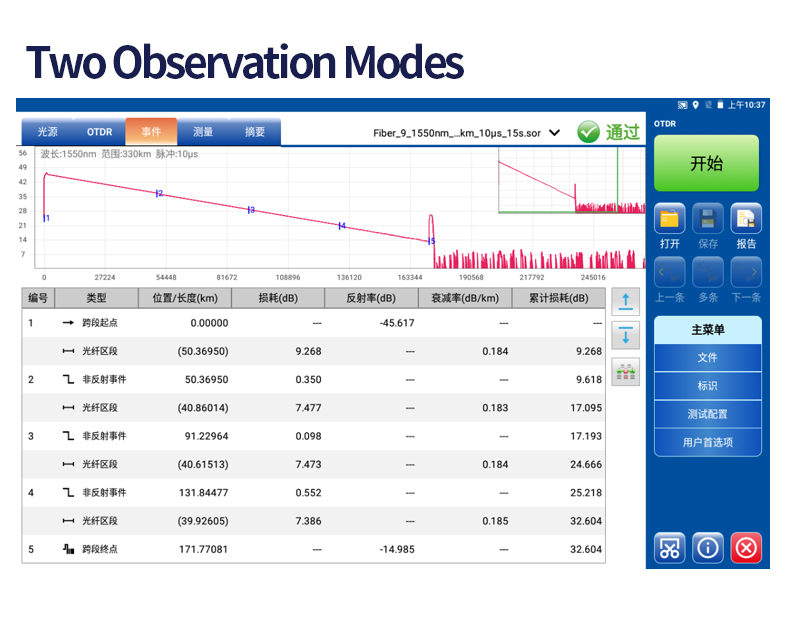Screen dimensions: 790x629
Task: Switch to the 光源 tab
Action: tap(48, 132)
